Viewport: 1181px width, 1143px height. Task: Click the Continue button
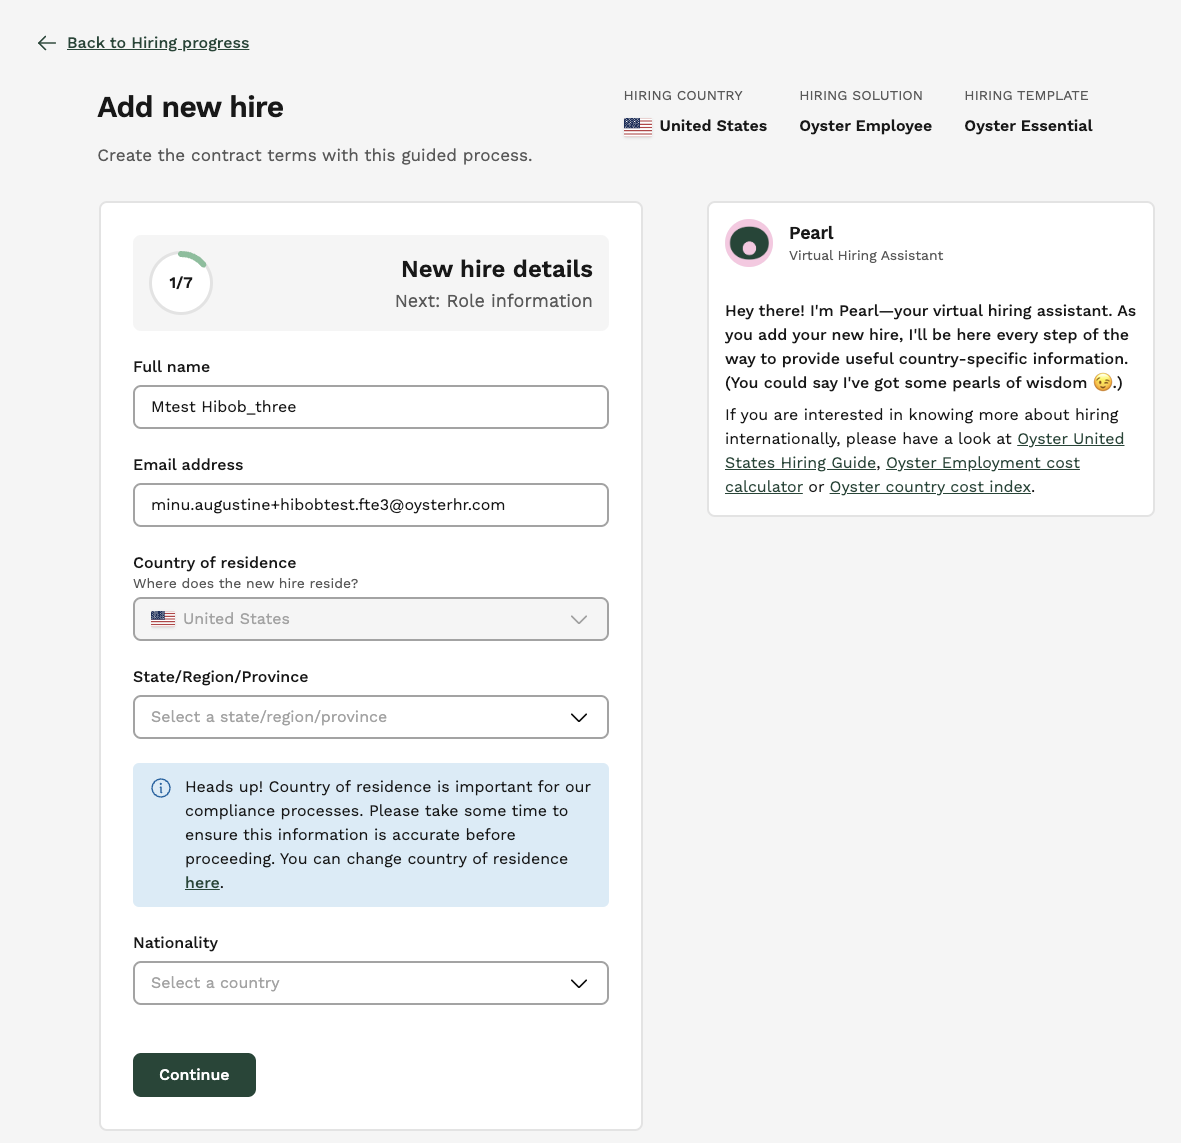[x=194, y=1074]
